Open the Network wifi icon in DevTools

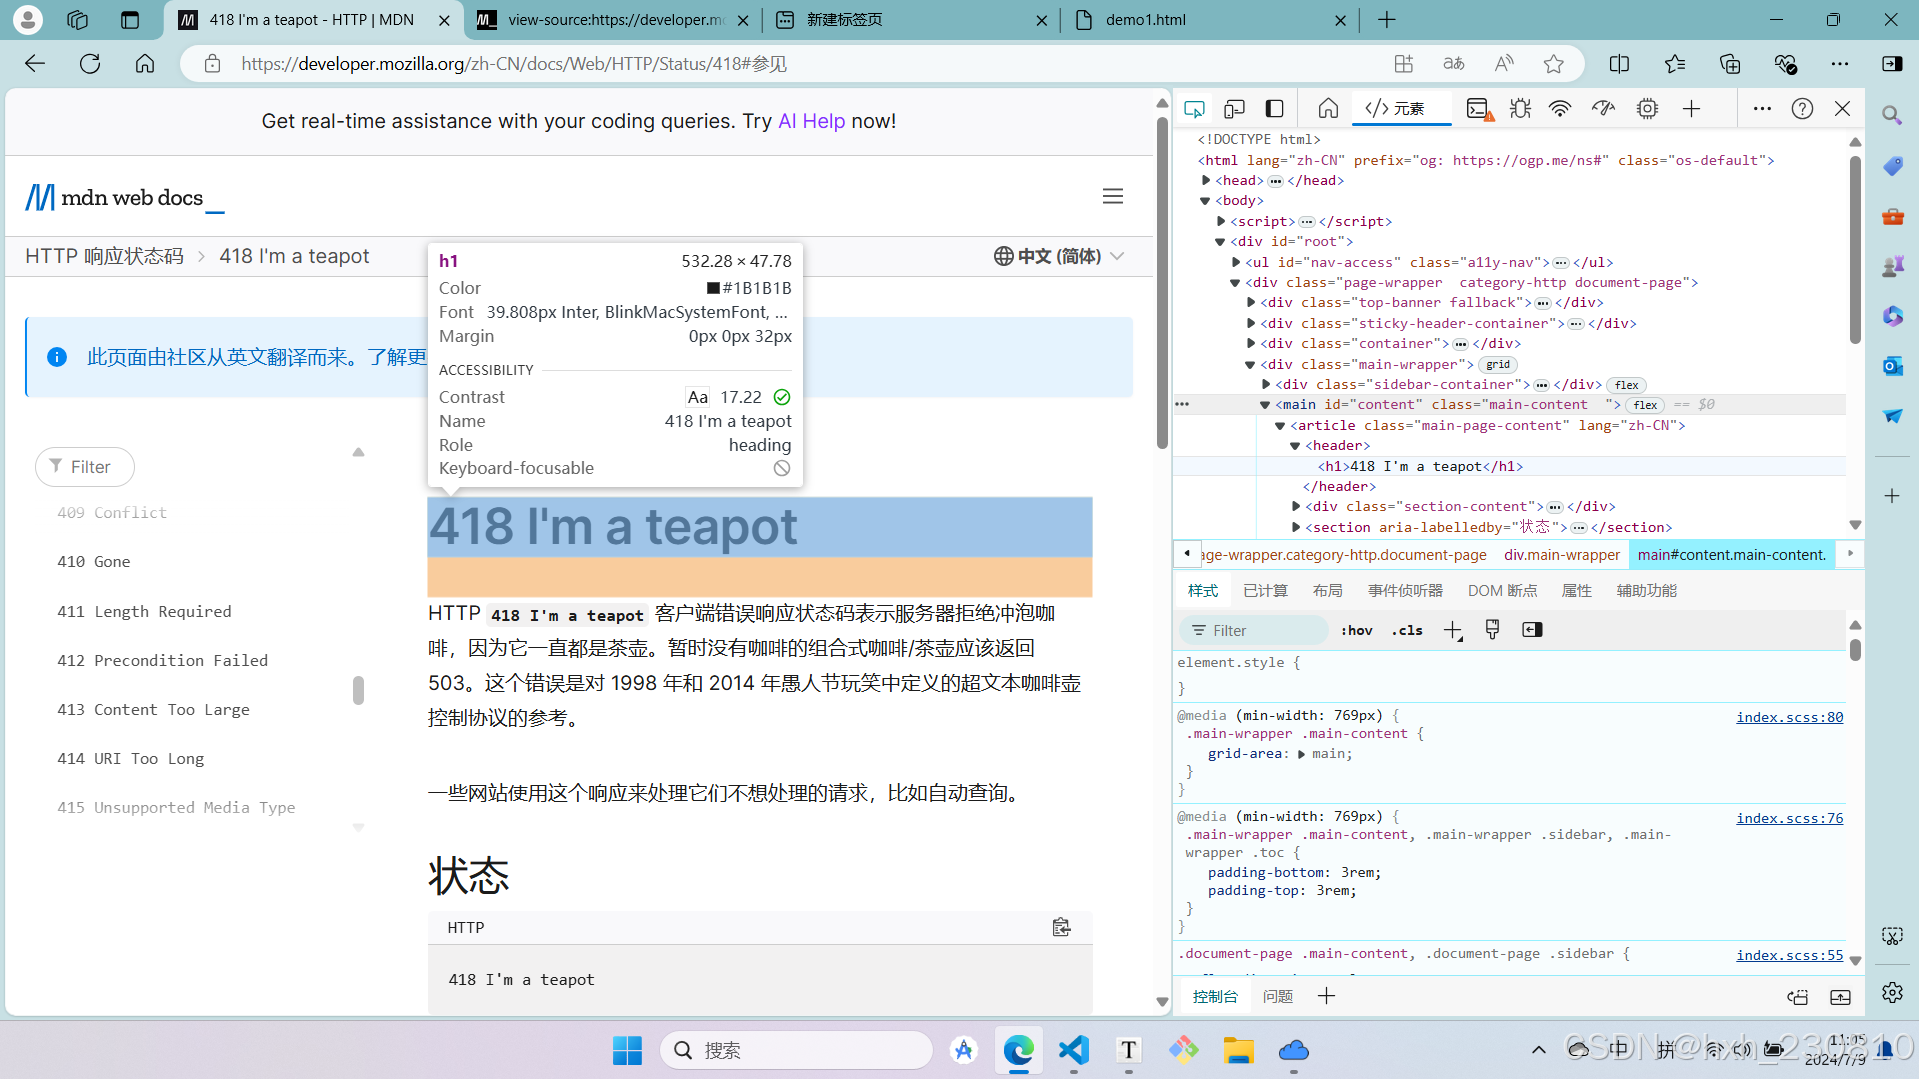1560,109
